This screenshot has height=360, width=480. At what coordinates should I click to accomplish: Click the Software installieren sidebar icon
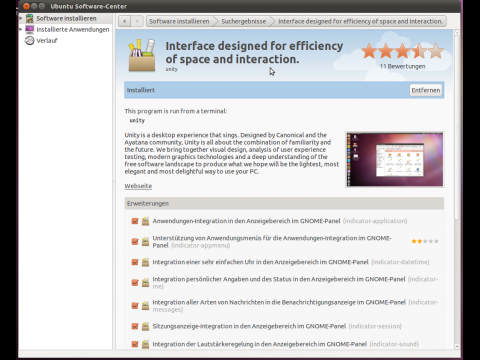[30, 18]
